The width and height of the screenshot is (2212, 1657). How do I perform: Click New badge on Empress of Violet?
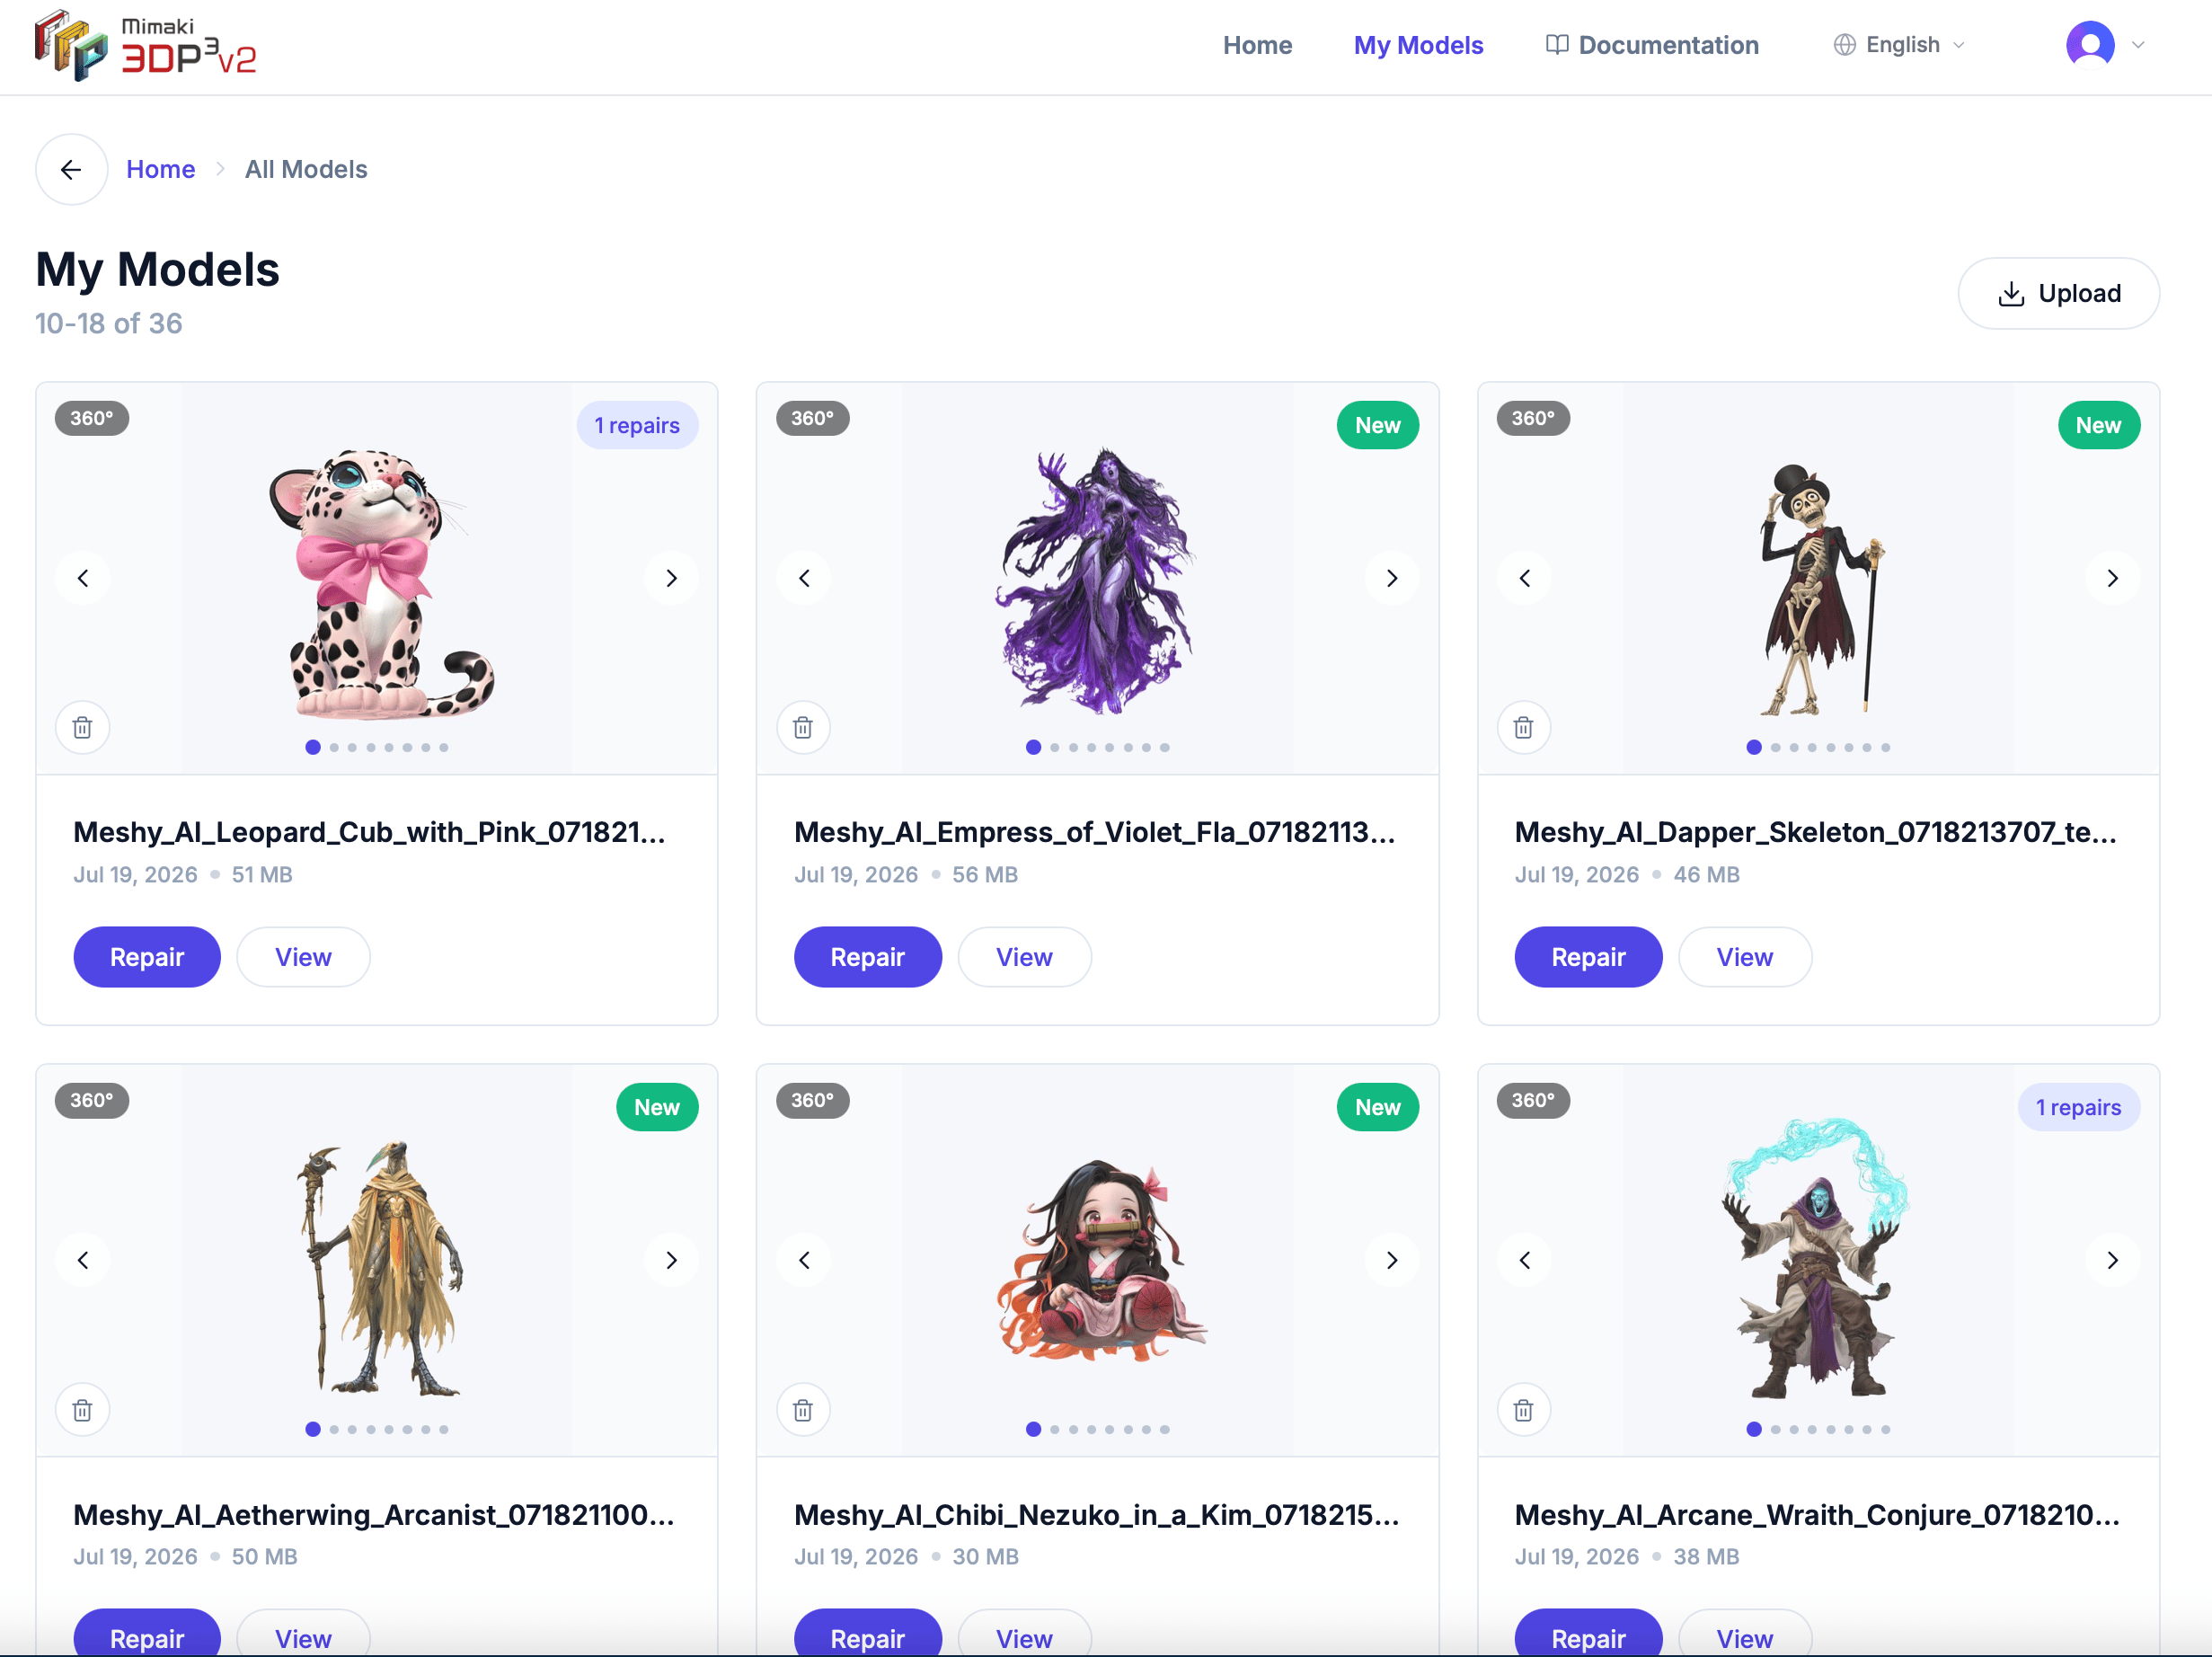(x=1377, y=425)
